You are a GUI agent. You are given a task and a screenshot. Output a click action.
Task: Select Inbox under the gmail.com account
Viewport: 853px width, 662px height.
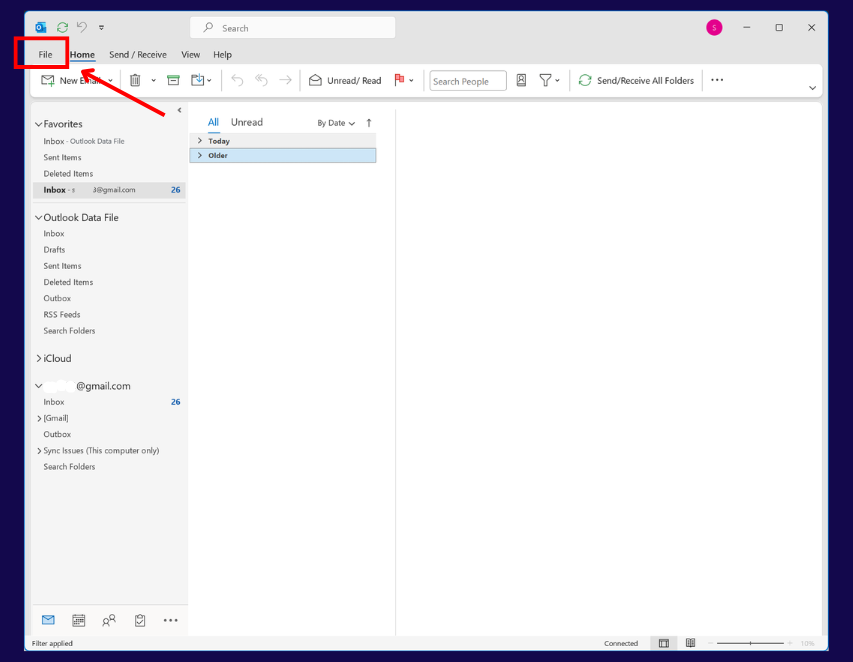pyautogui.click(x=54, y=402)
